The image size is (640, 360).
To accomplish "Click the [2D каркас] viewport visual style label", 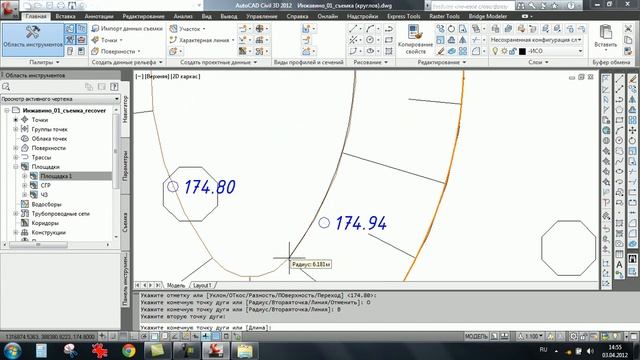I will point(185,76).
